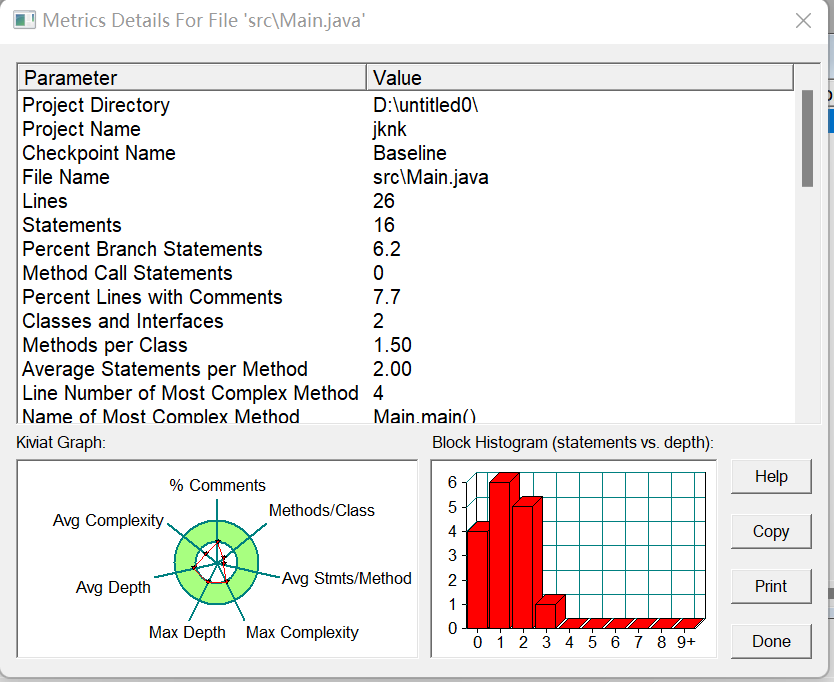Close the Metrics Details dialog

[x=803, y=21]
